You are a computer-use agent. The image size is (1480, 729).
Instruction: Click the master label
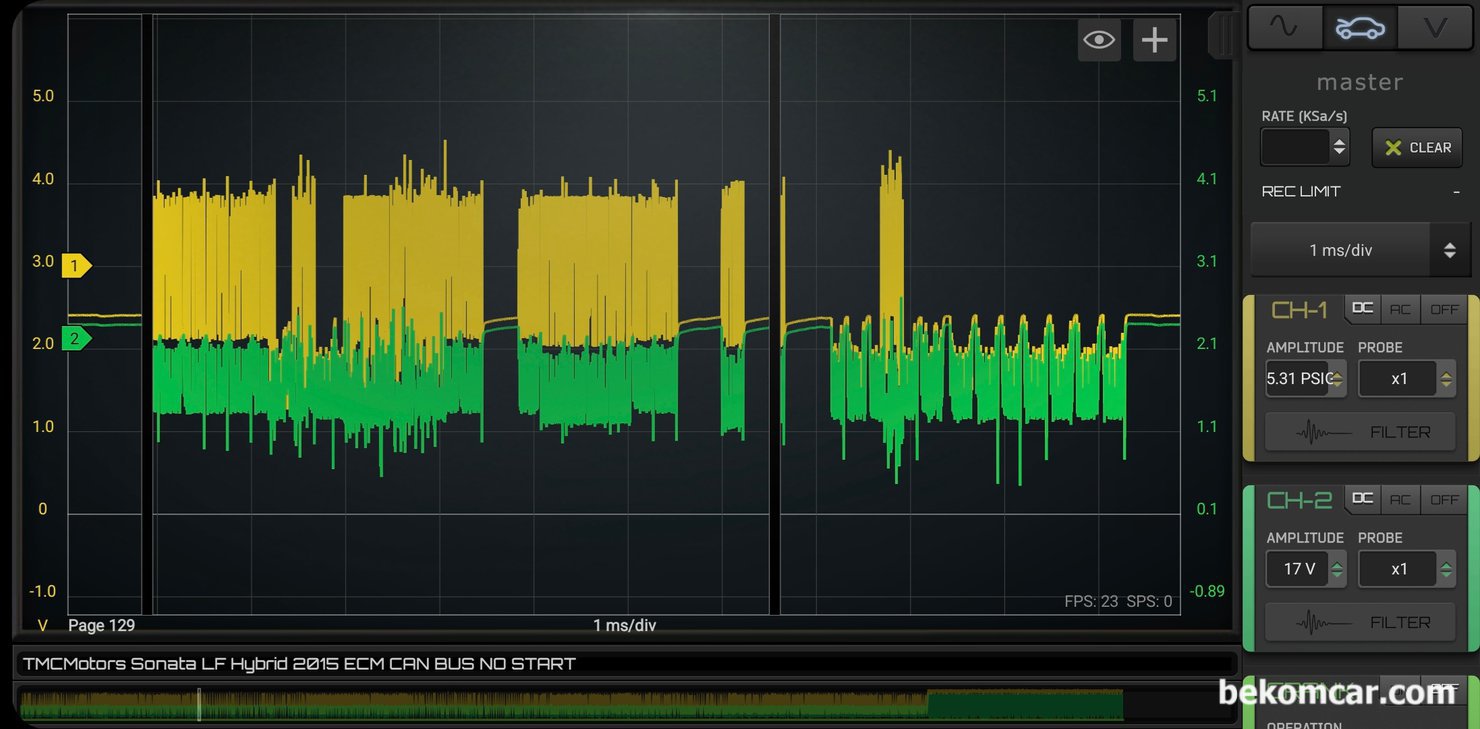click(x=1360, y=82)
